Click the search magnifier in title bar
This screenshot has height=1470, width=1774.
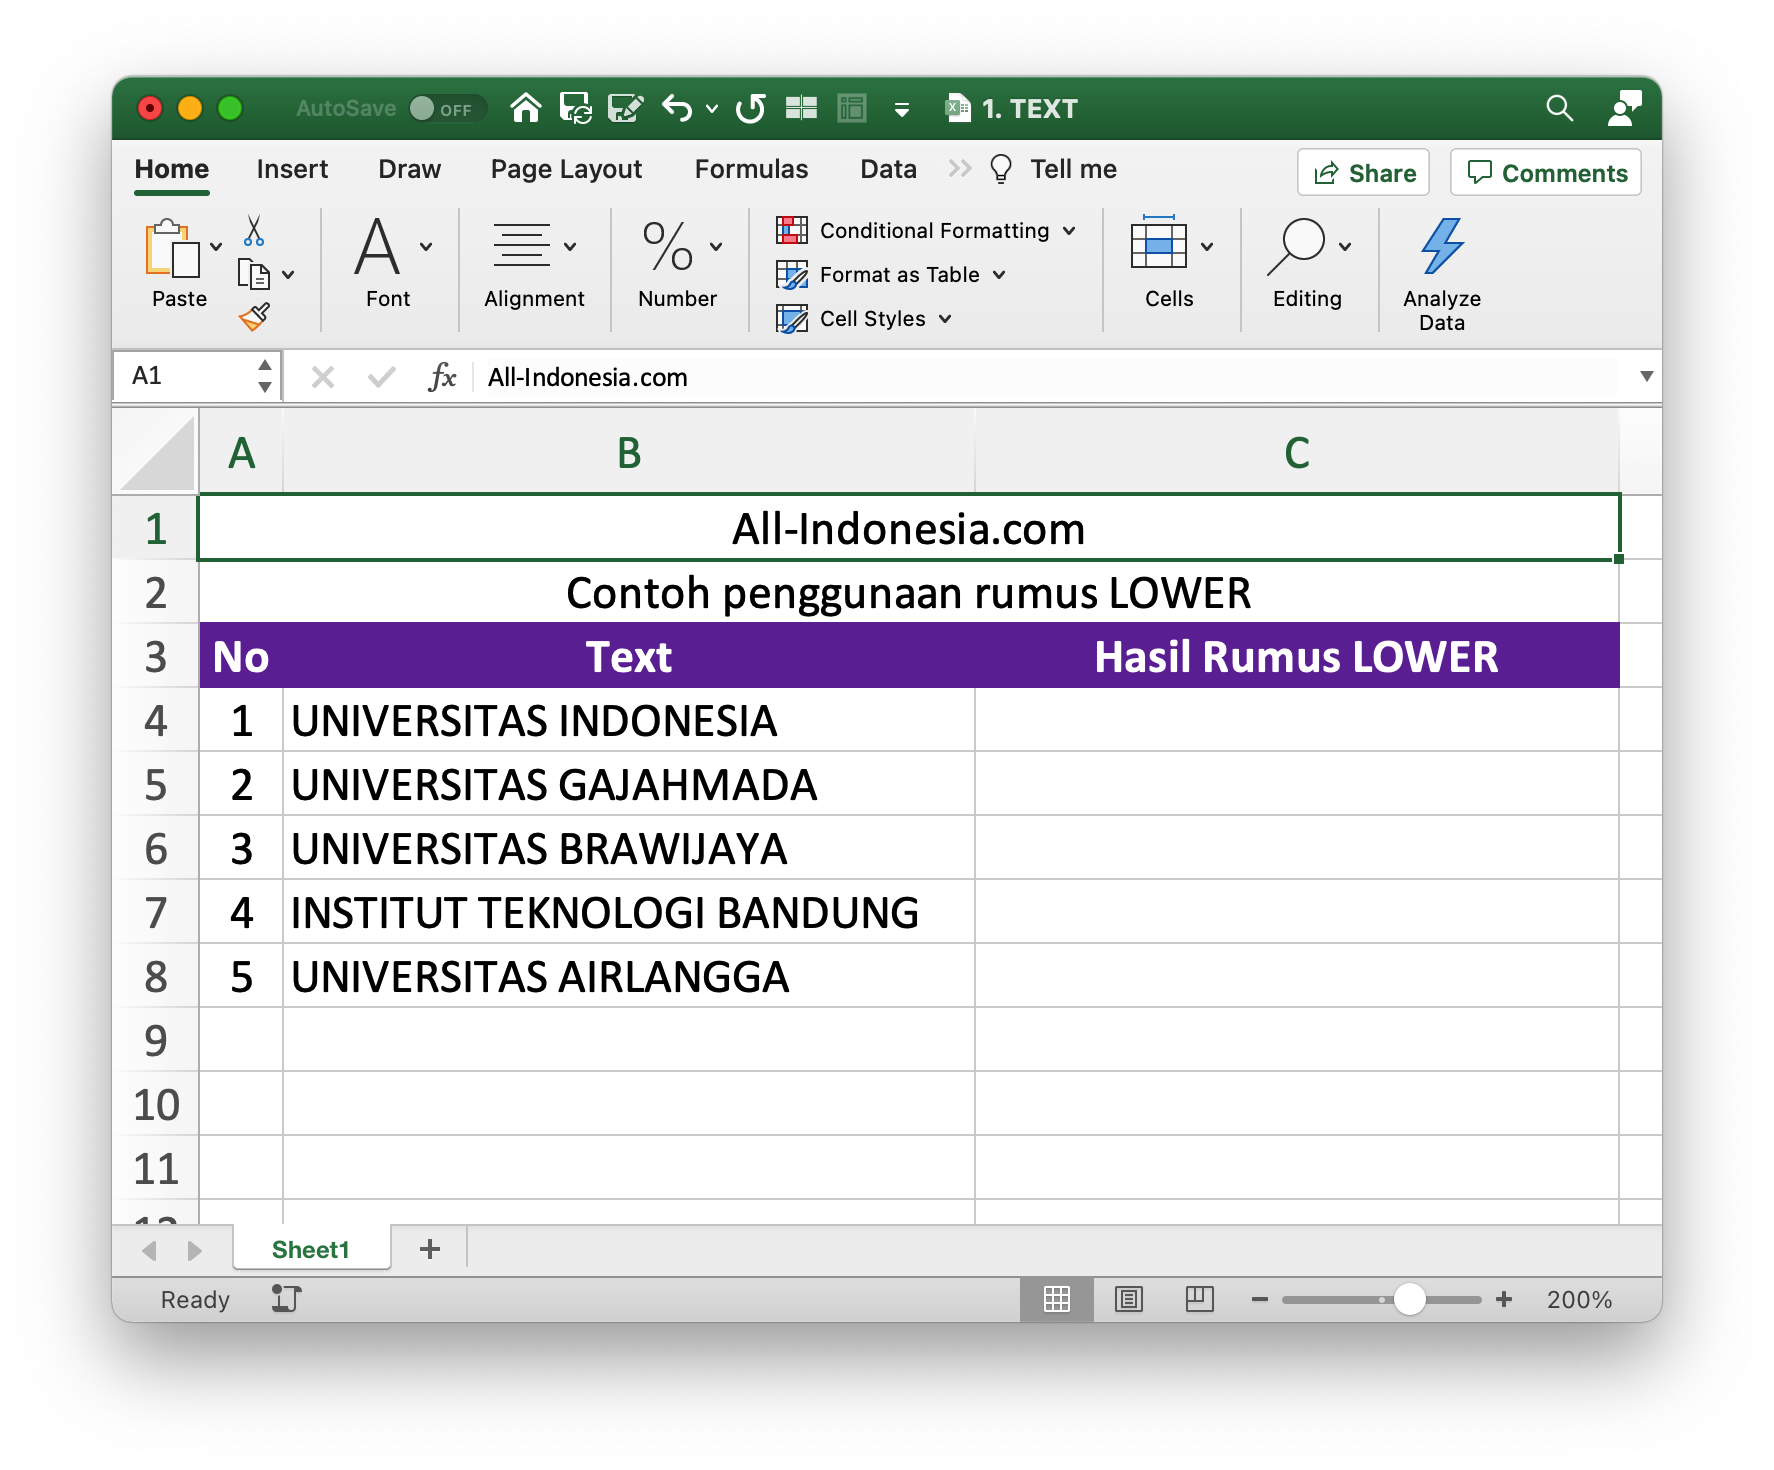[x=1559, y=108]
